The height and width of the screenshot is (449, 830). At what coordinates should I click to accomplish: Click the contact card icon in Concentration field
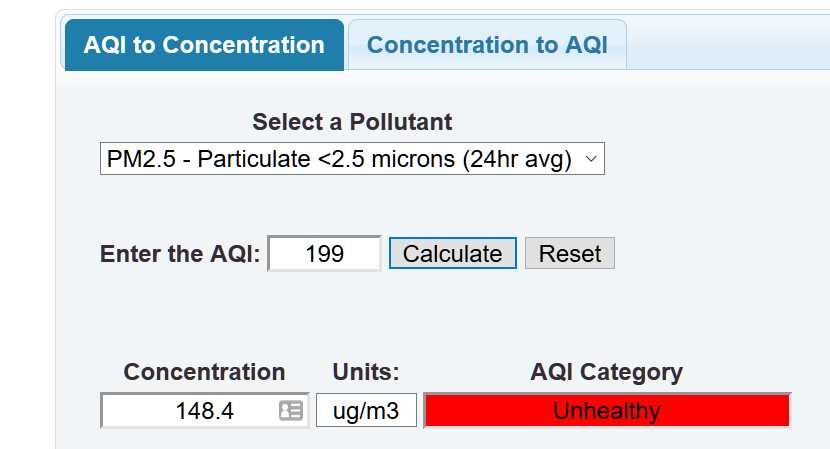tap(291, 410)
